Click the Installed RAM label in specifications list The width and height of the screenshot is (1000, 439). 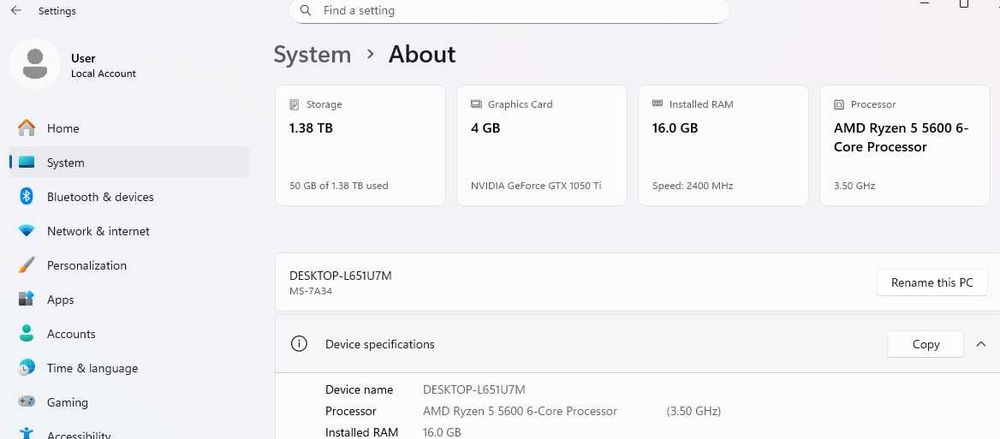pyautogui.click(x=362, y=432)
